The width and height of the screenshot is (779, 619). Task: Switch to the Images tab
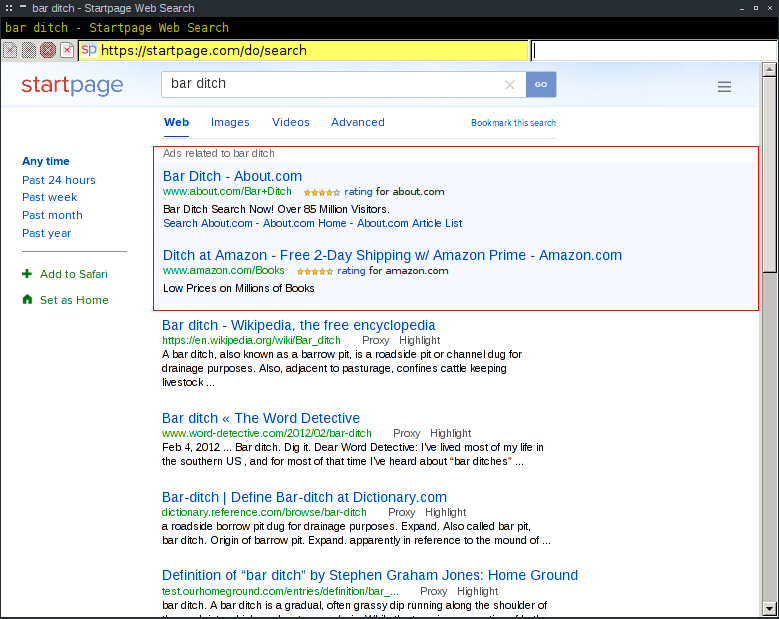[230, 122]
